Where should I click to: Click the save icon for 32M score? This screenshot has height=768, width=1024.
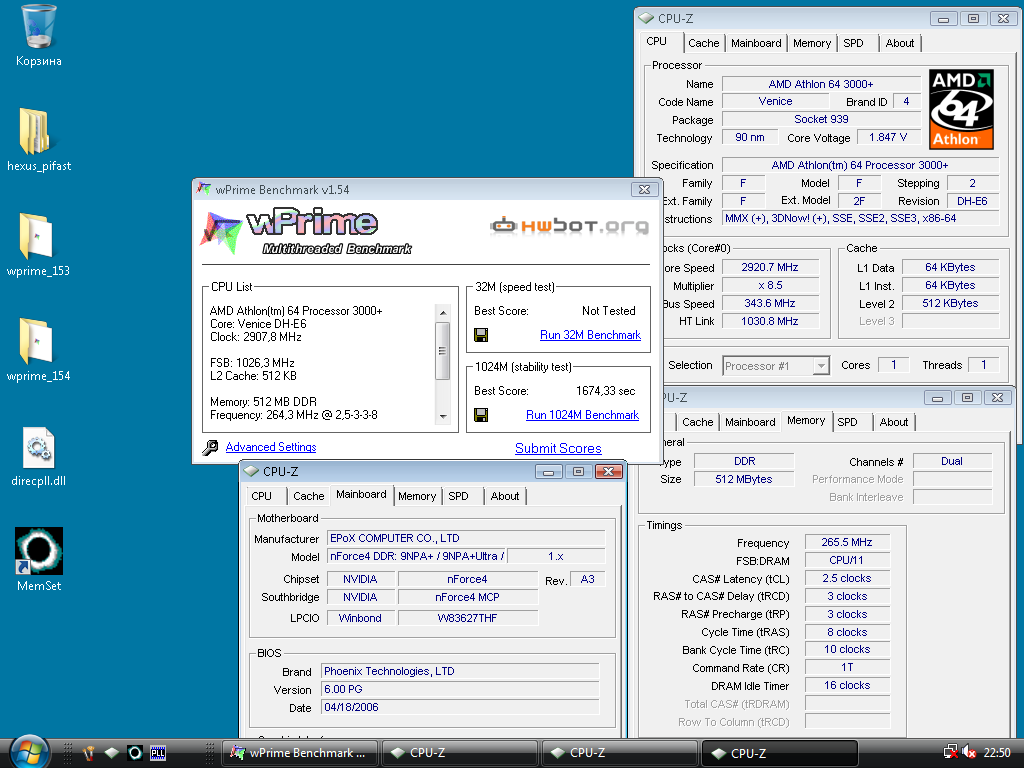tap(481, 335)
